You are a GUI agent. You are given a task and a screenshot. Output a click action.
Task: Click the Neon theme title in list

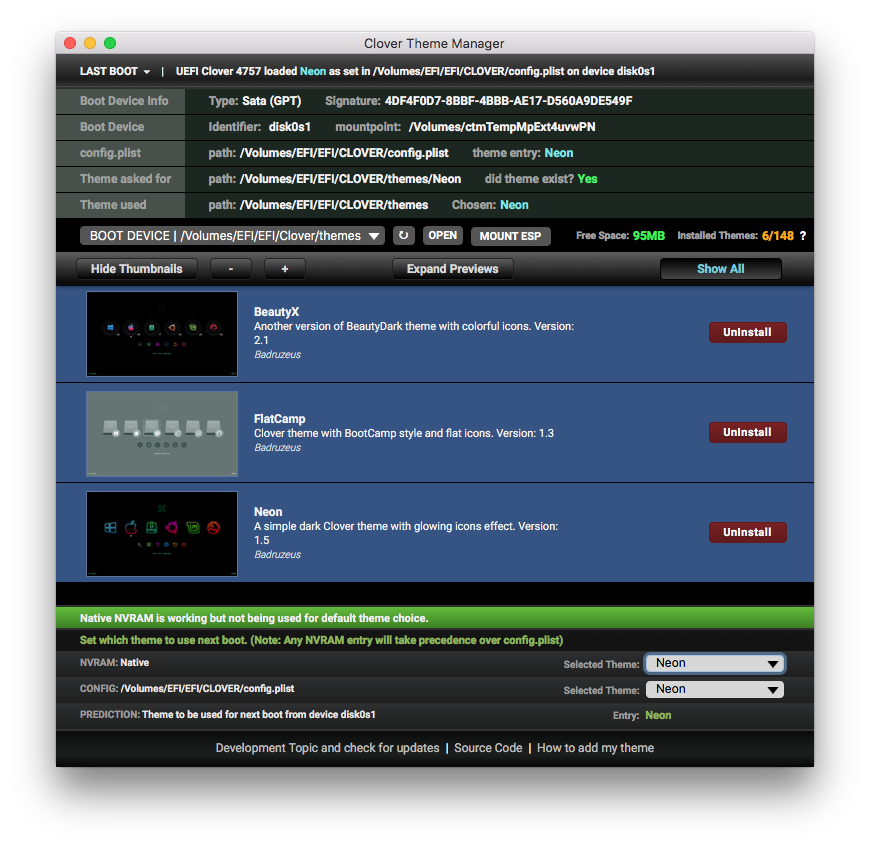[268, 512]
